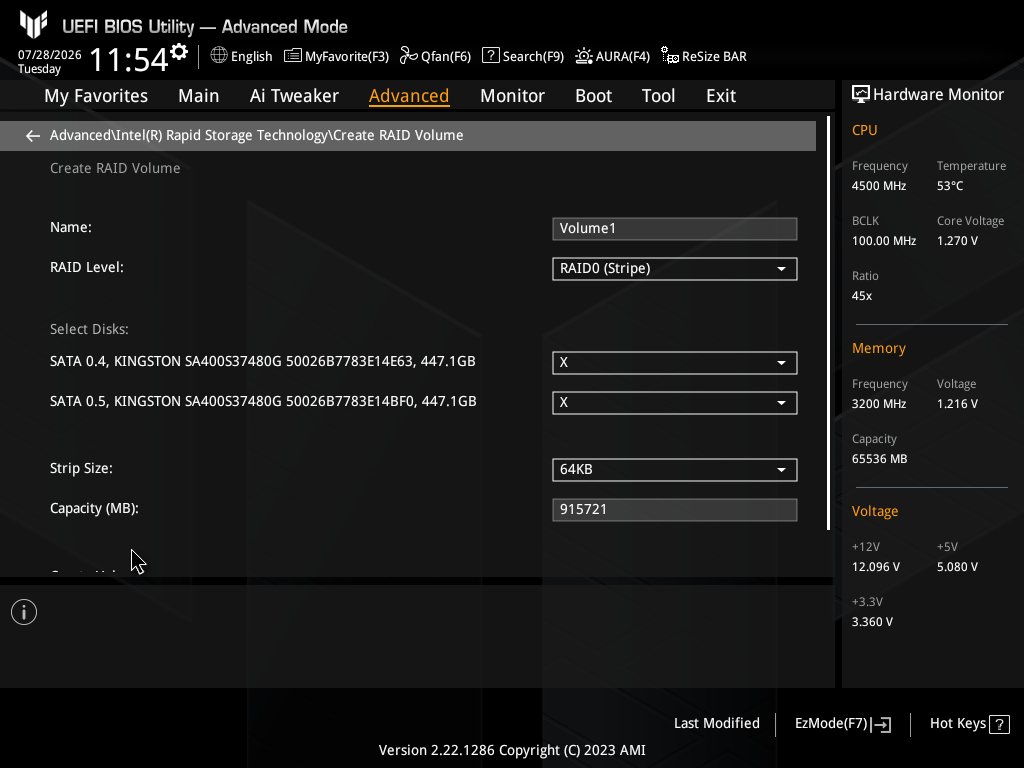Click the Ratio value 45x
1024x768 pixels.
(x=861, y=296)
